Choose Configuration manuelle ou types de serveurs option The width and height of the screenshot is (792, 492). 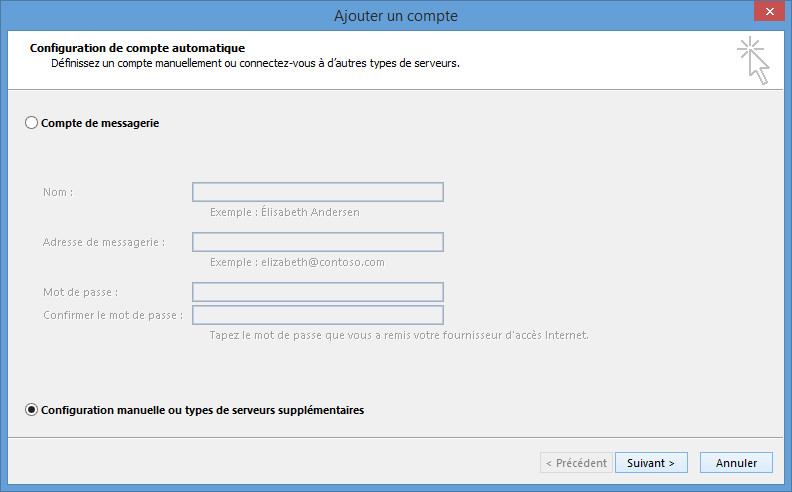point(32,410)
